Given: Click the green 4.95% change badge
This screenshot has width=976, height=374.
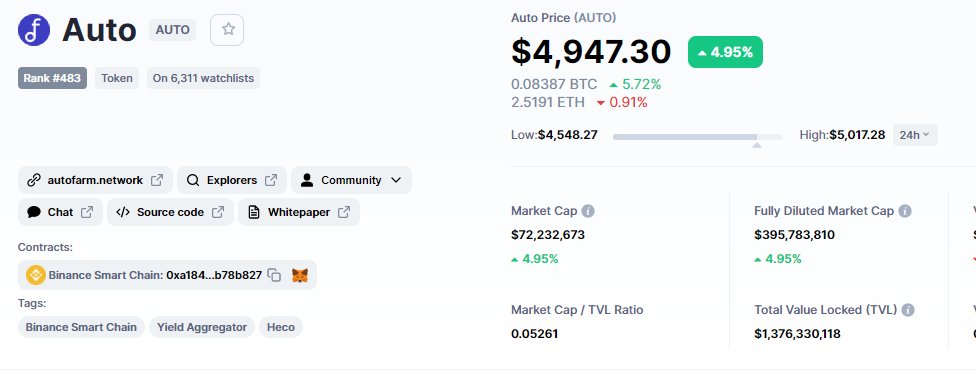Looking at the screenshot, I should coord(725,52).
